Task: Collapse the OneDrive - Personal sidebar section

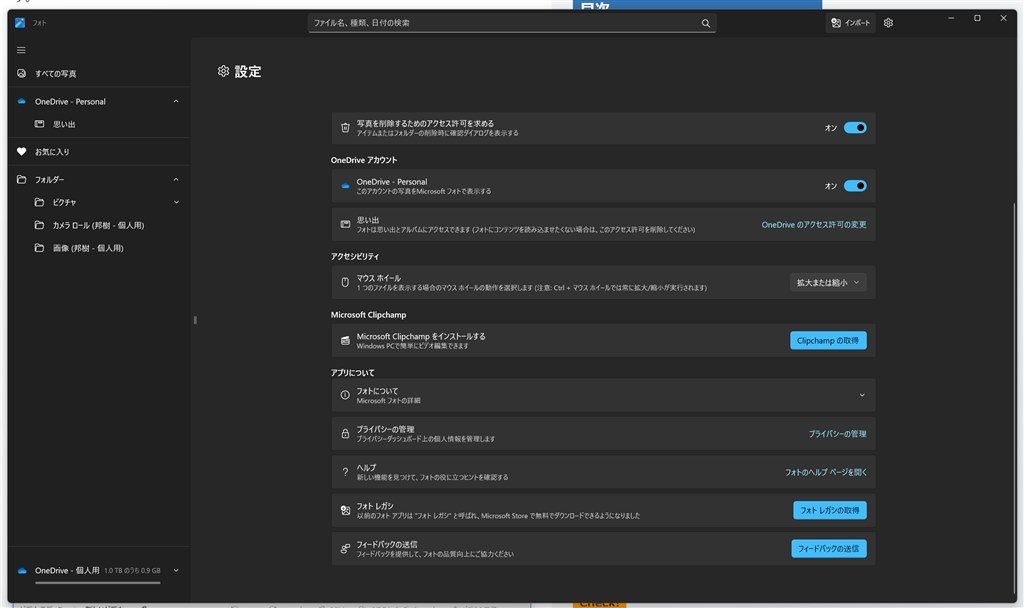Action: coord(176,101)
